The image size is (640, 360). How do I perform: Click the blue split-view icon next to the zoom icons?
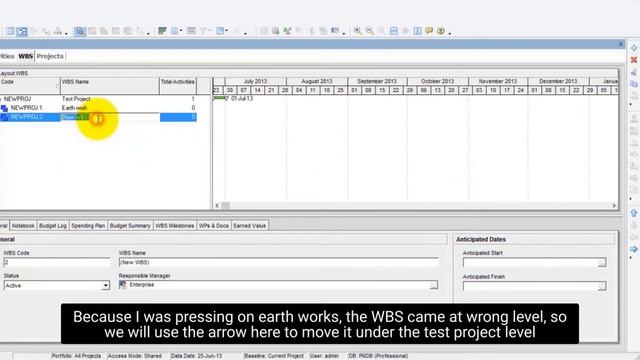(x=393, y=31)
